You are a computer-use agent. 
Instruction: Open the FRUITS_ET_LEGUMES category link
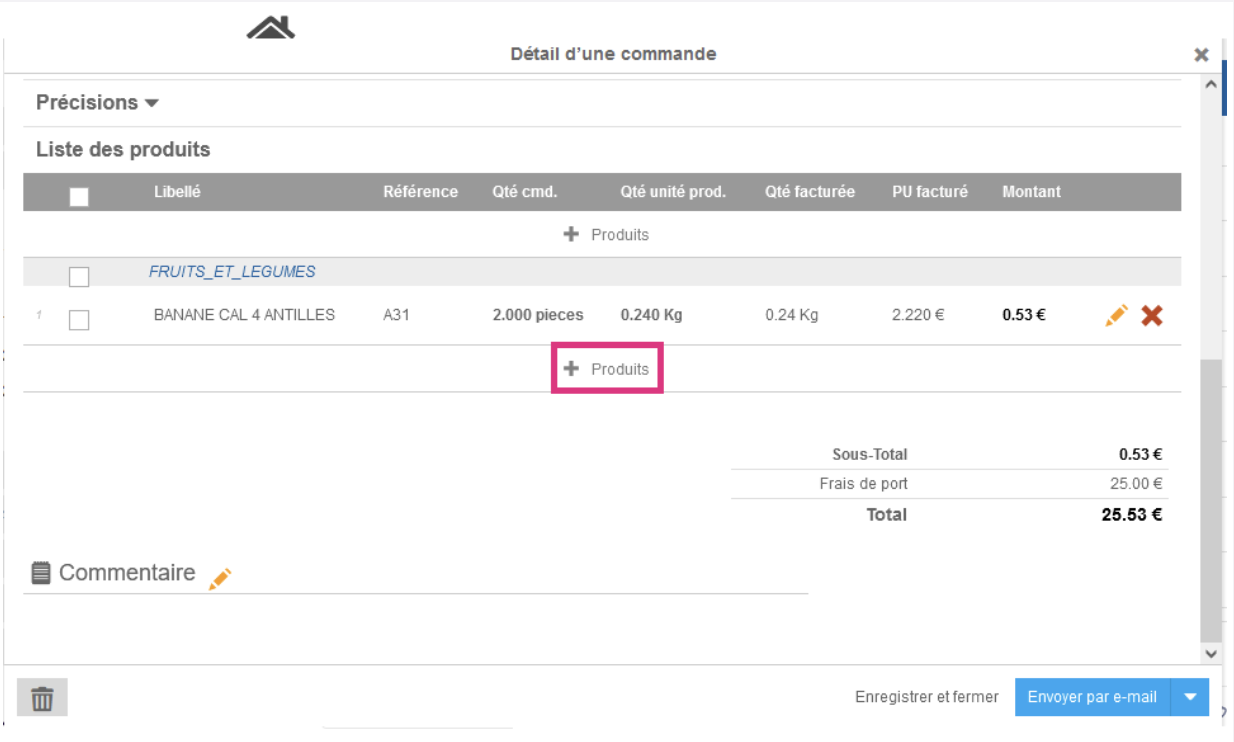[232, 271]
